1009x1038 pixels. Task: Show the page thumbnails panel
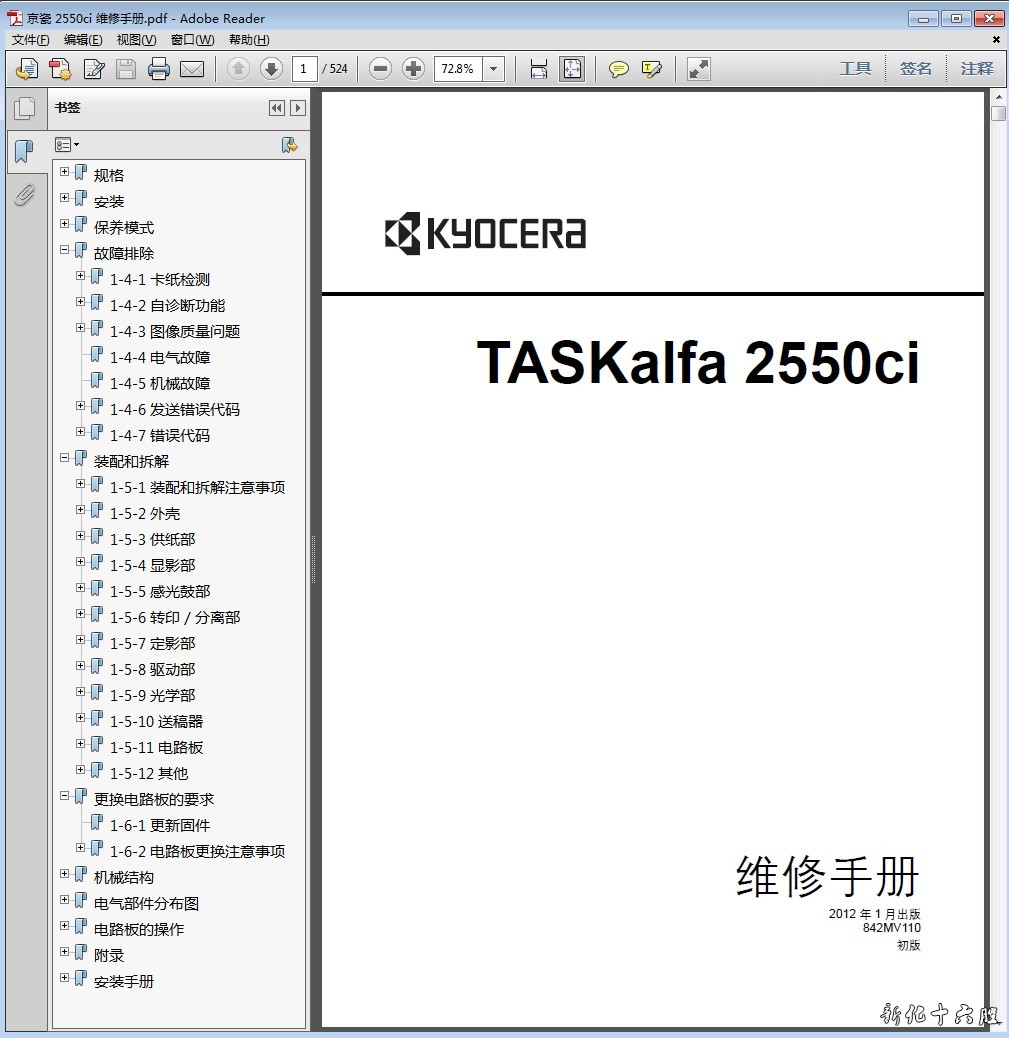[24, 108]
